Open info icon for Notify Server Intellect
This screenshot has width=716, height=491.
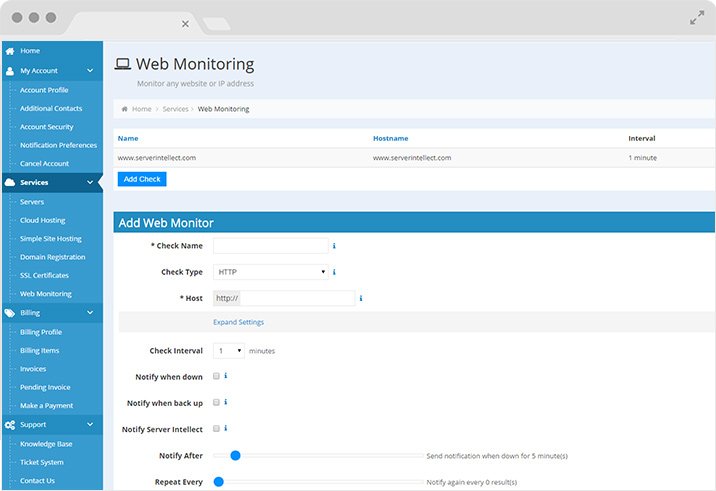click(226, 428)
